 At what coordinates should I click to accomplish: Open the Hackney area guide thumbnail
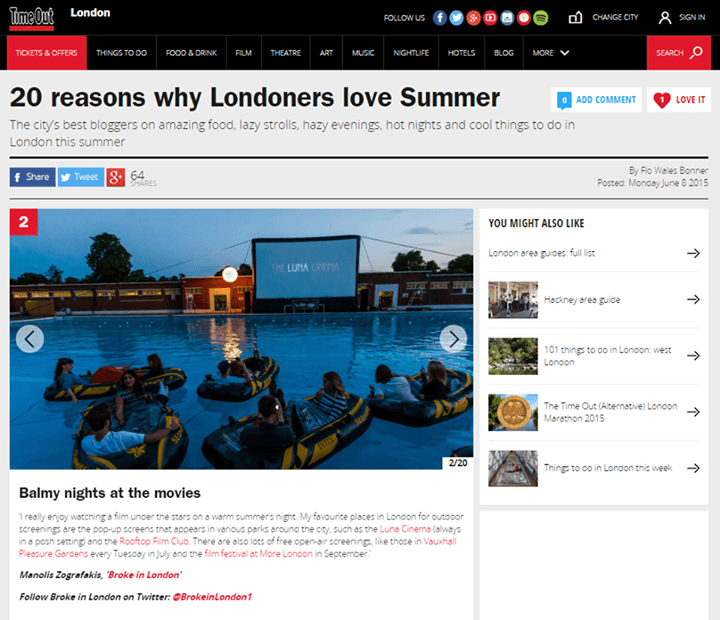click(513, 300)
